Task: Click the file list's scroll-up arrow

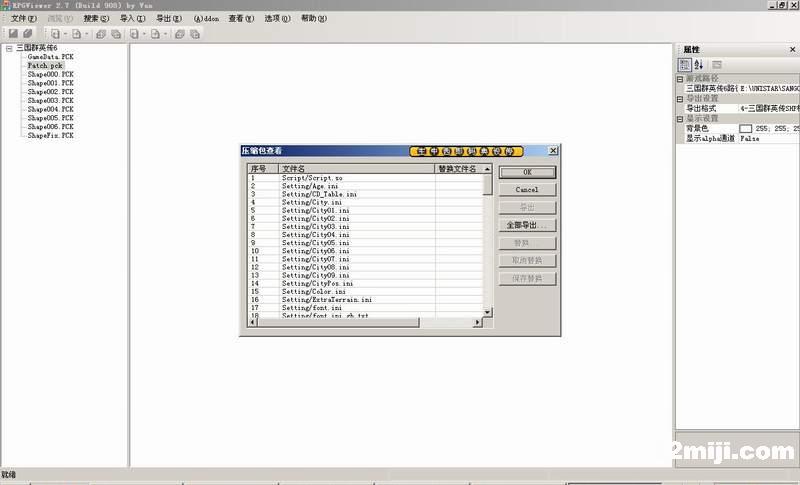Action: tap(488, 169)
